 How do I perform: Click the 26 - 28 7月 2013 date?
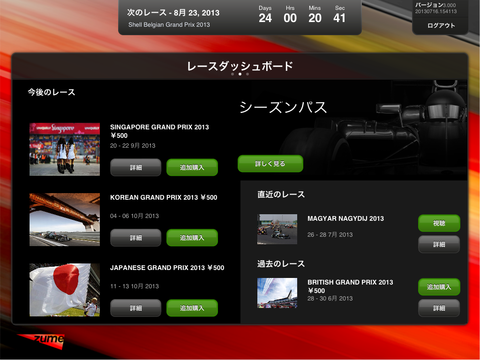click(330, 235)
